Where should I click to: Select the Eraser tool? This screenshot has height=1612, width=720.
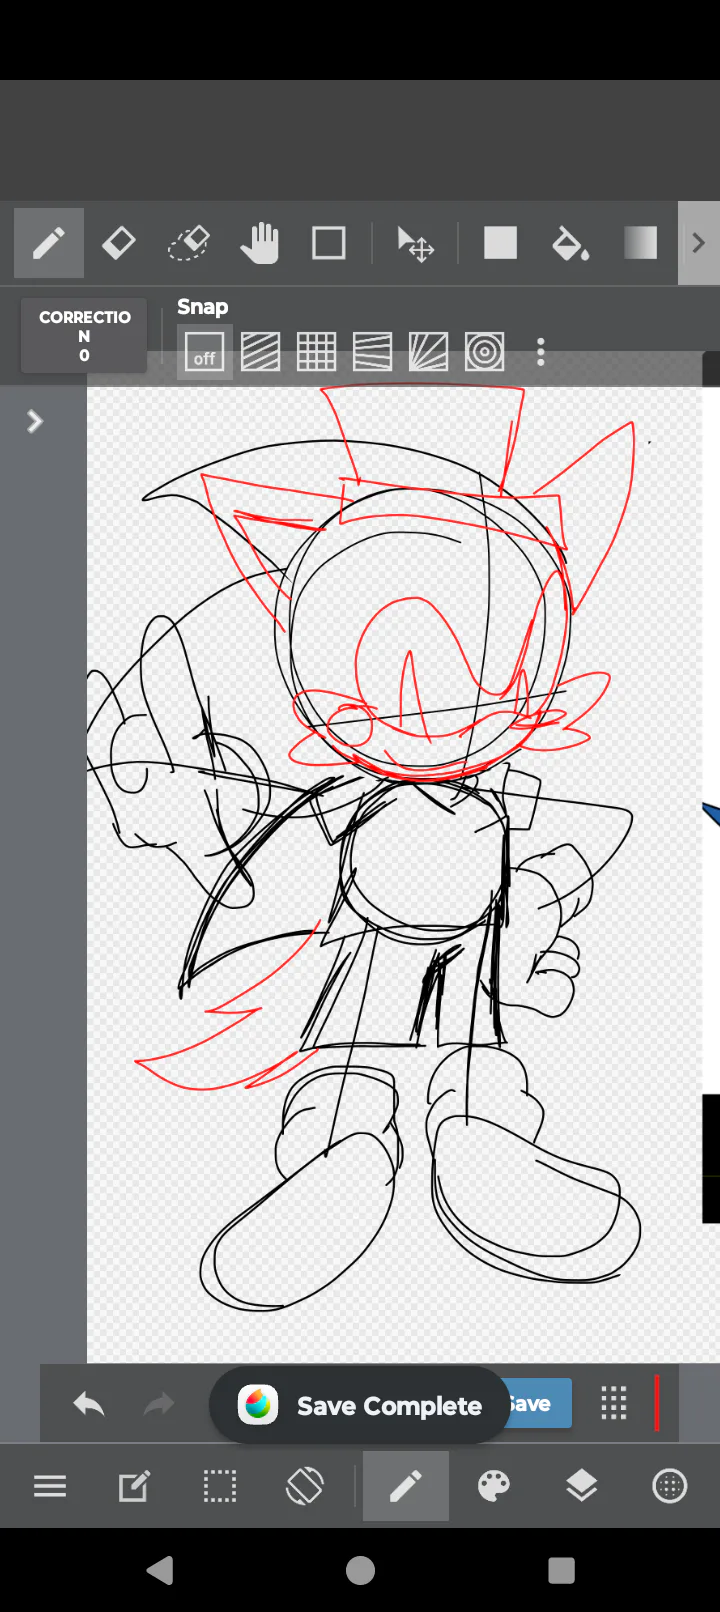click(x=119, y=243)
